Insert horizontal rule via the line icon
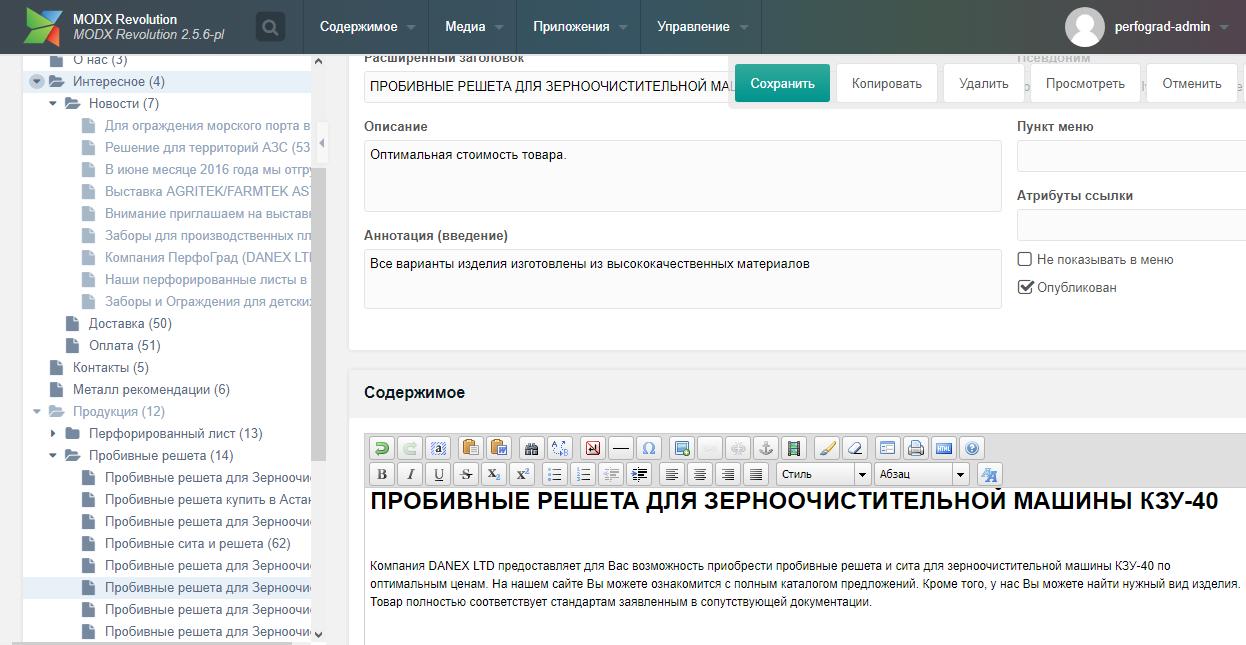 click(x=621, y=448)
